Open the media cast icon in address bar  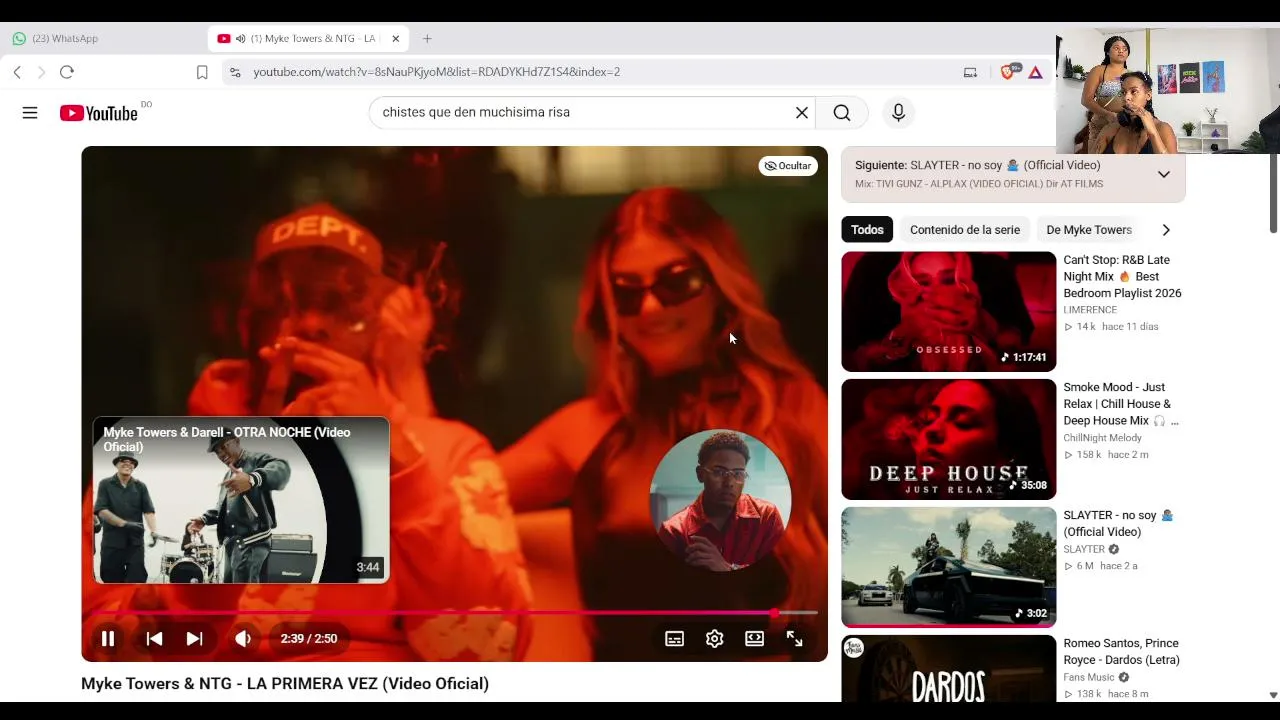pyautogui.click(x=970, y=72)
